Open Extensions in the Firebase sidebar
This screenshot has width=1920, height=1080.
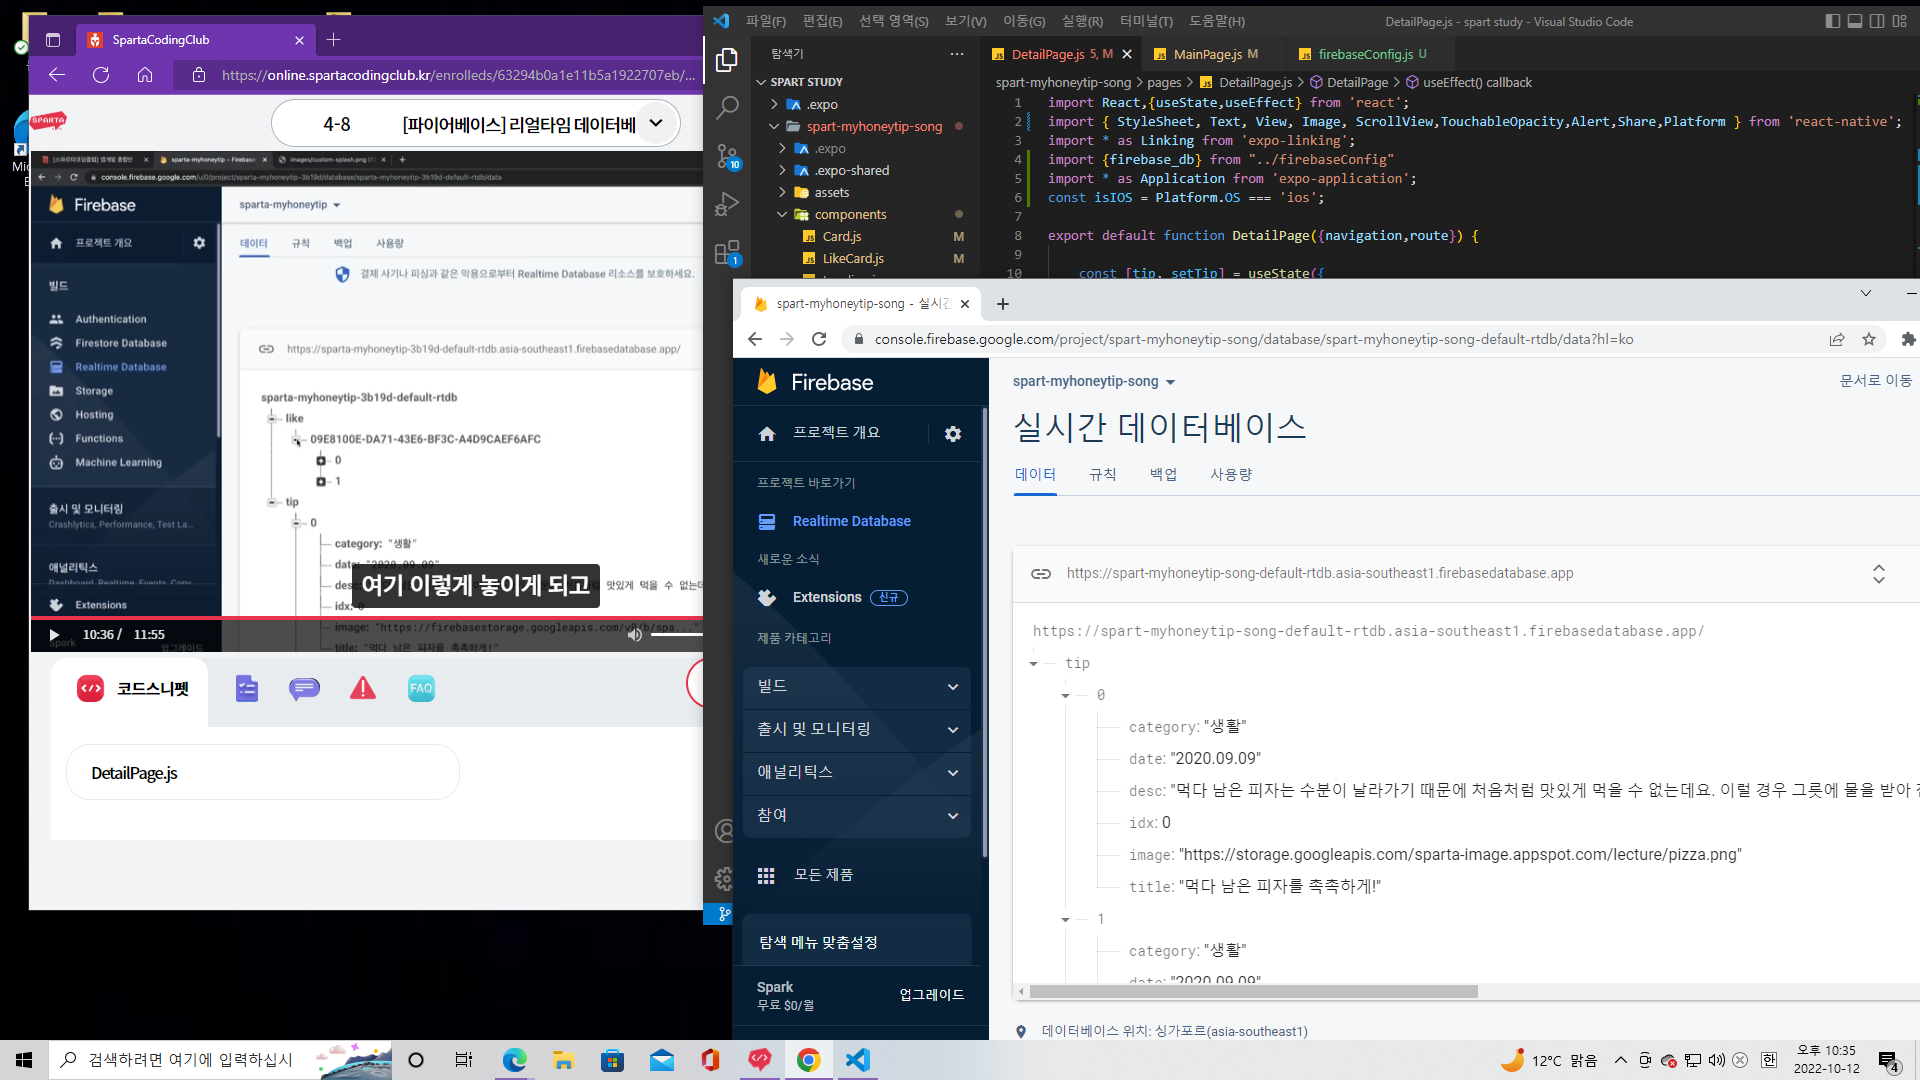tap(827, 598)
